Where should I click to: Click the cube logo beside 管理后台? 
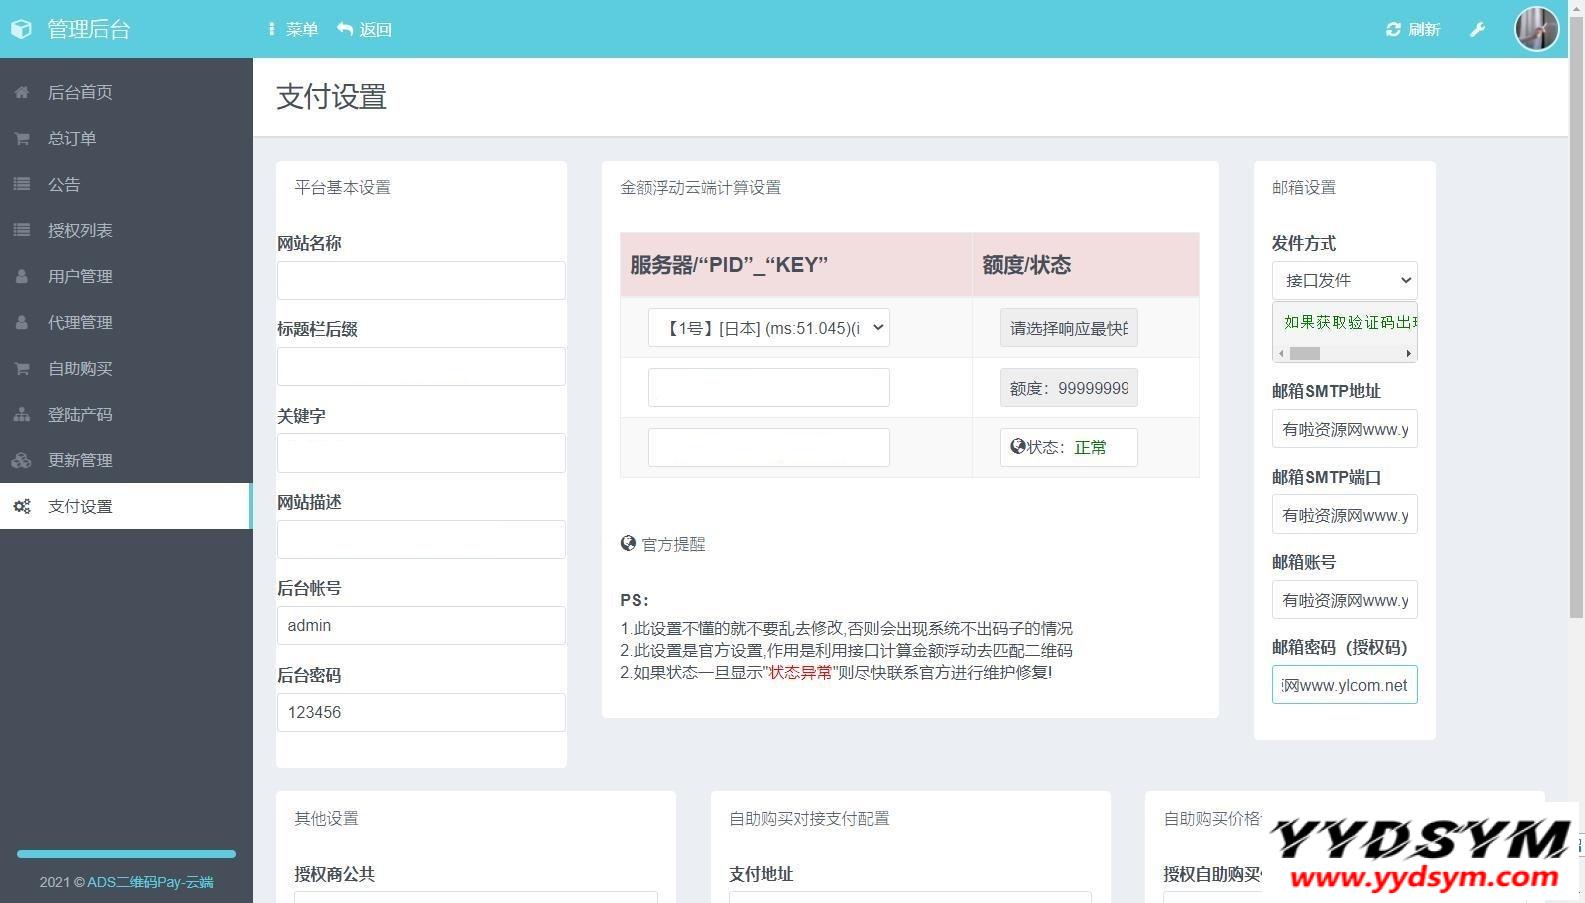tap(22, 30)
